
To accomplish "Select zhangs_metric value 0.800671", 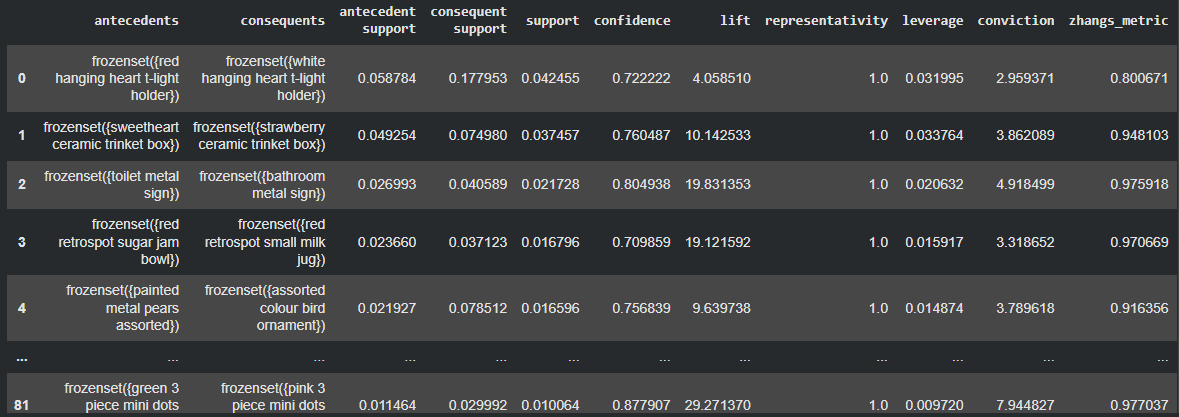I will pos(1132,78).
